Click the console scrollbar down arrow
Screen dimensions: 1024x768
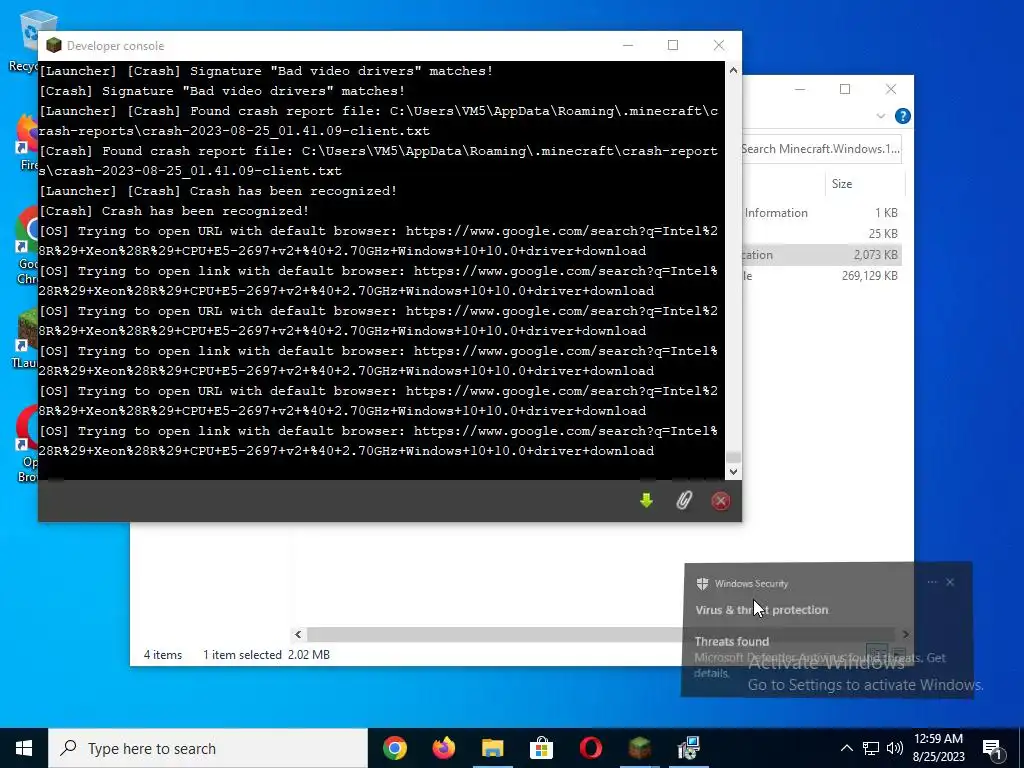(733, 472)
